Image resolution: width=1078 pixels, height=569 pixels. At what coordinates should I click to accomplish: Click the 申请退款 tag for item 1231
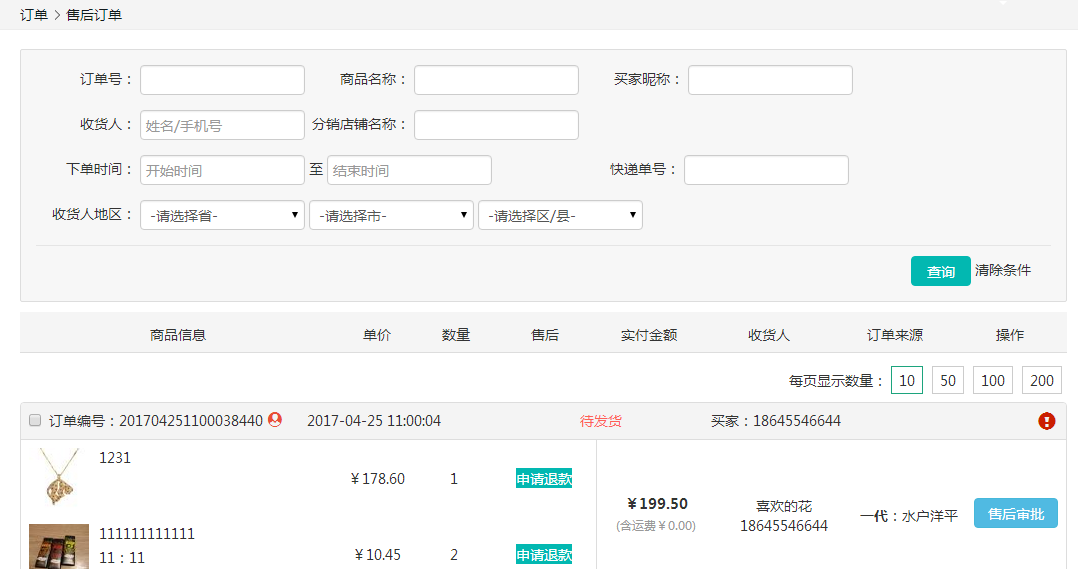pos(544,479)
